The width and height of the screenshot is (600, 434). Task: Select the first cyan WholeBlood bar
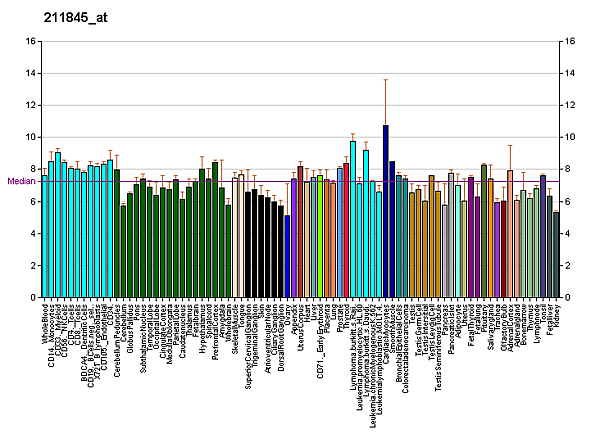[45, 236]
